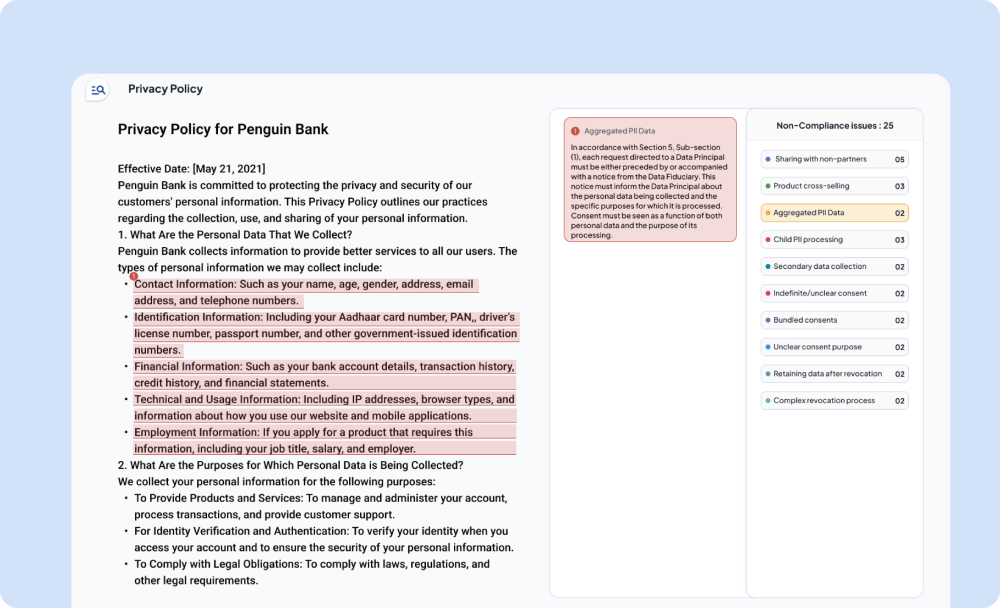Click the 'Privacy Policy' header title
Screen dimensions: 1000x608
(x=165, y=89)
